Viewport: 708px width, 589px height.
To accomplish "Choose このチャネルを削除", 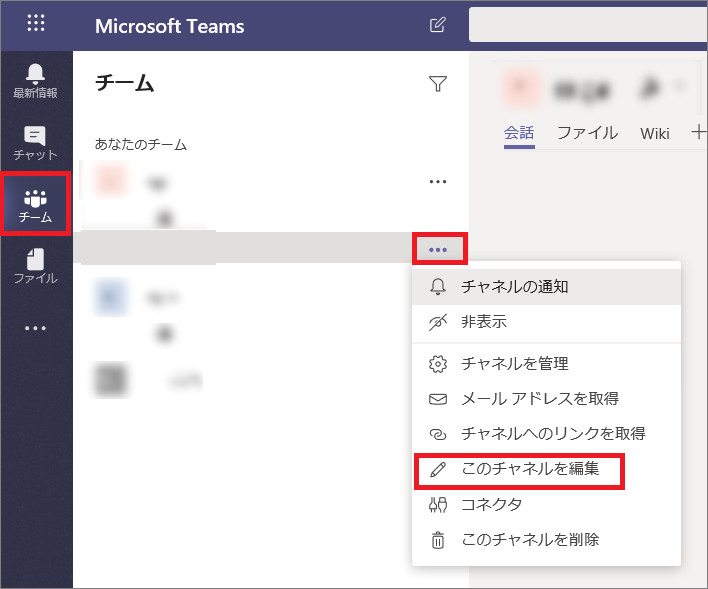I will tap(546, 540).
